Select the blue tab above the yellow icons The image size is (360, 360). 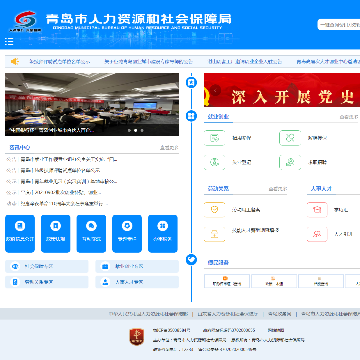point(218,189)
